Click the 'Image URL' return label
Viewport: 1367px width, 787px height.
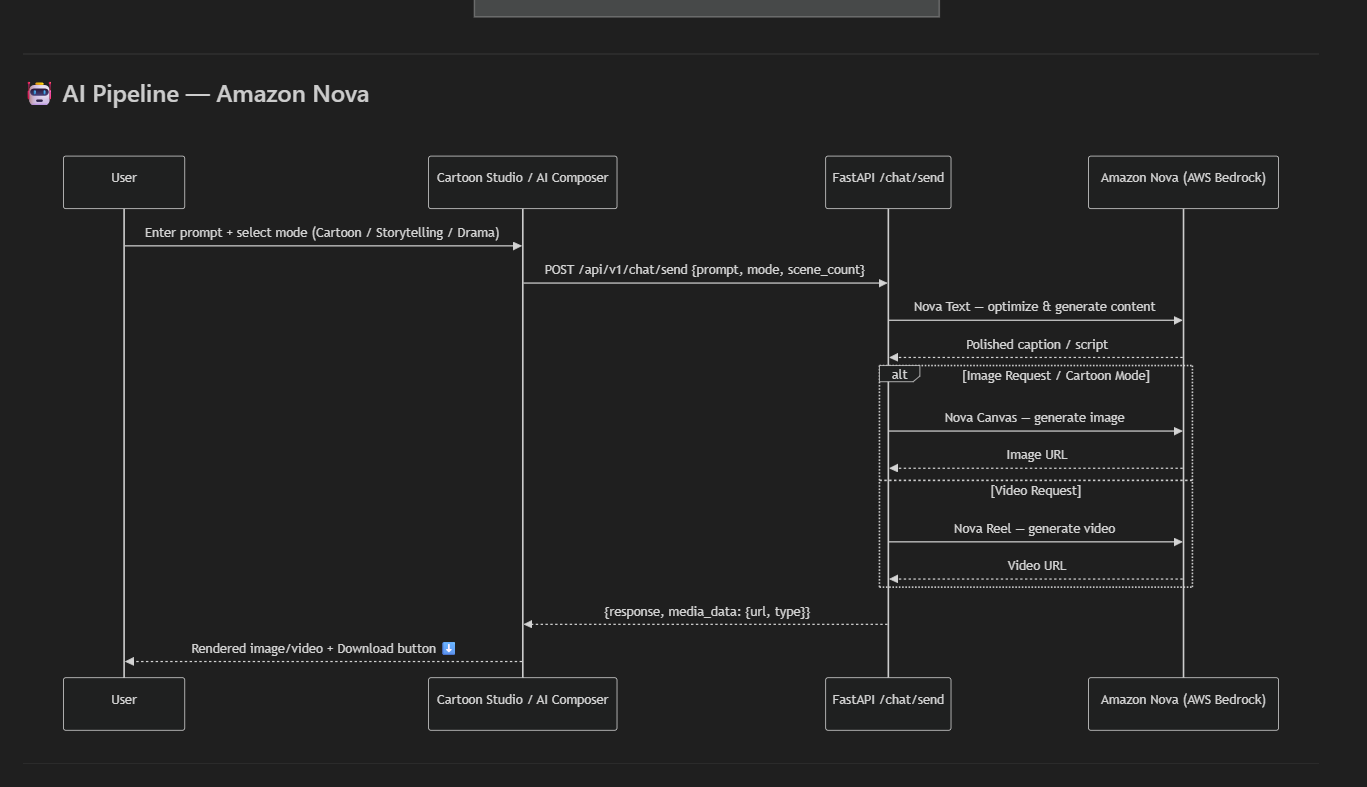tap(1036, 455)
